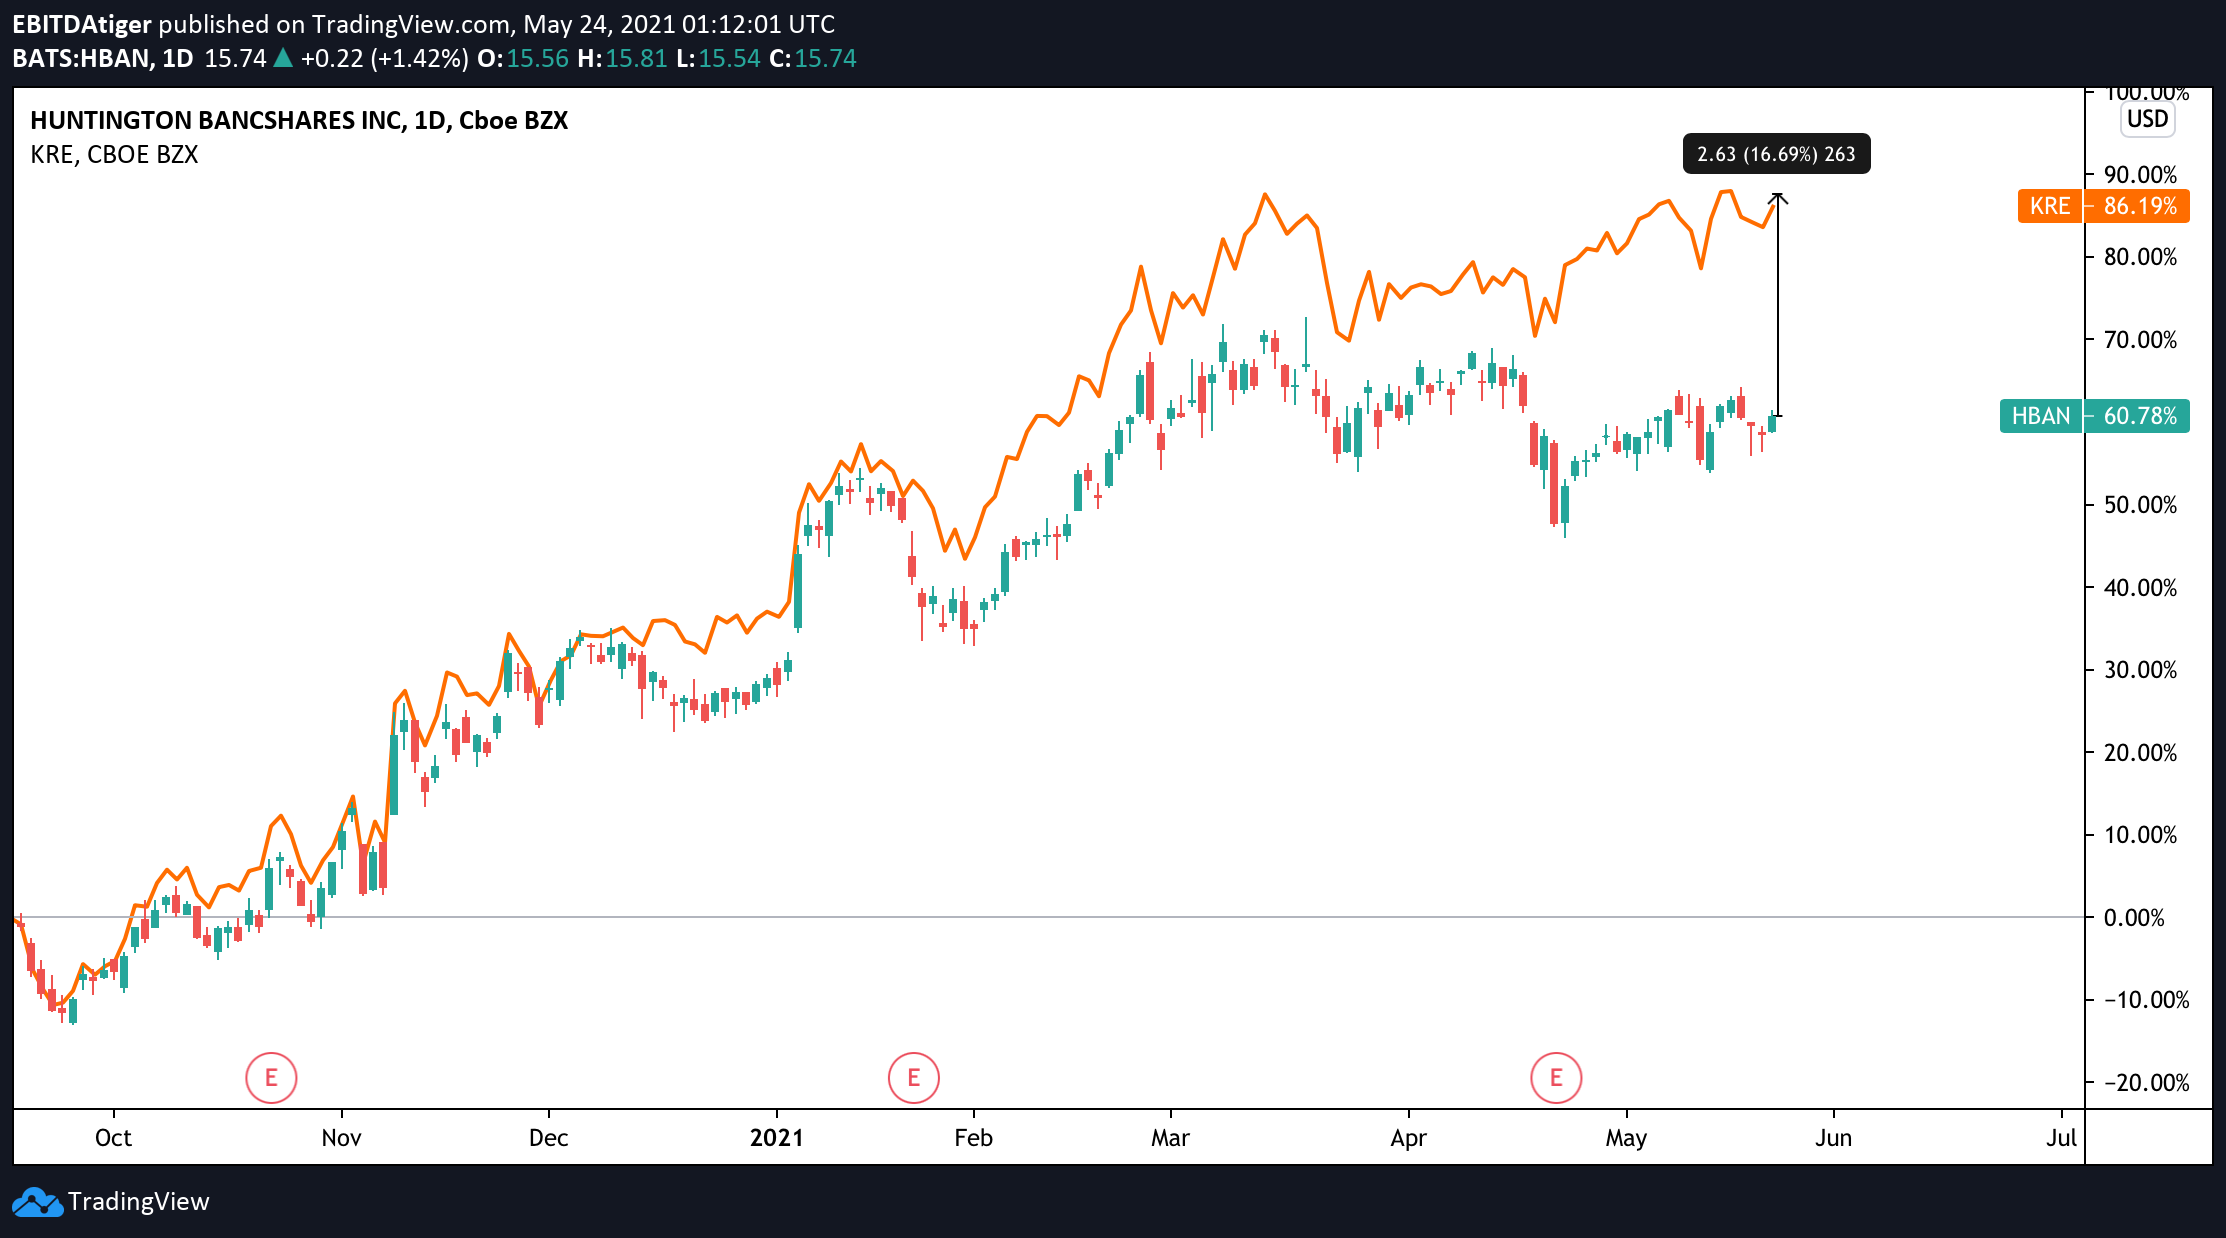This screenshot has height=1238, width=2226.
Task: Click the KRE, CBOE BZX legend entry
Action: click(x=114, y=155)
